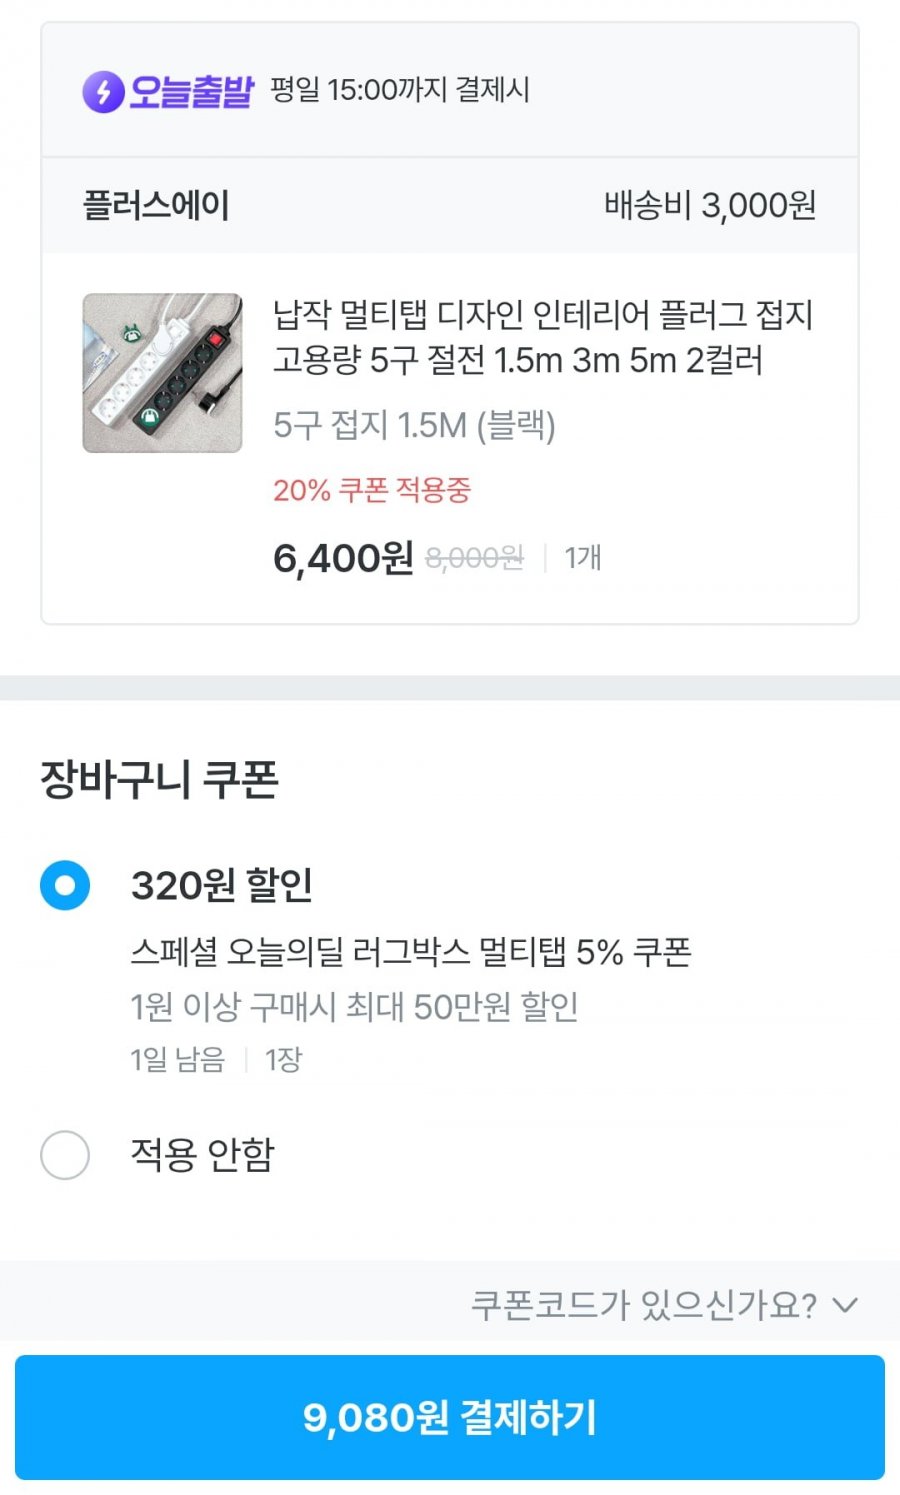Screen dimensions: 900x1495
Task: Open the multitap product thumbnail image
Action: tap(162, 373)
